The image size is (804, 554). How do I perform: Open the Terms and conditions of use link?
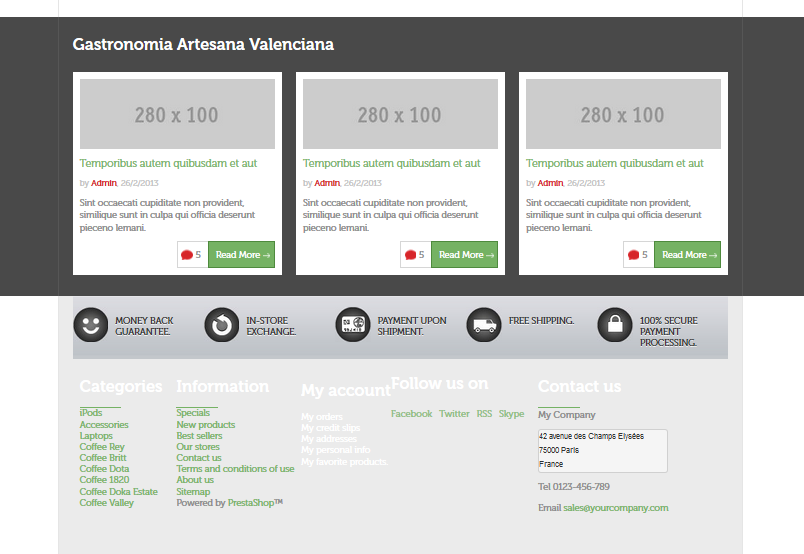235,469
